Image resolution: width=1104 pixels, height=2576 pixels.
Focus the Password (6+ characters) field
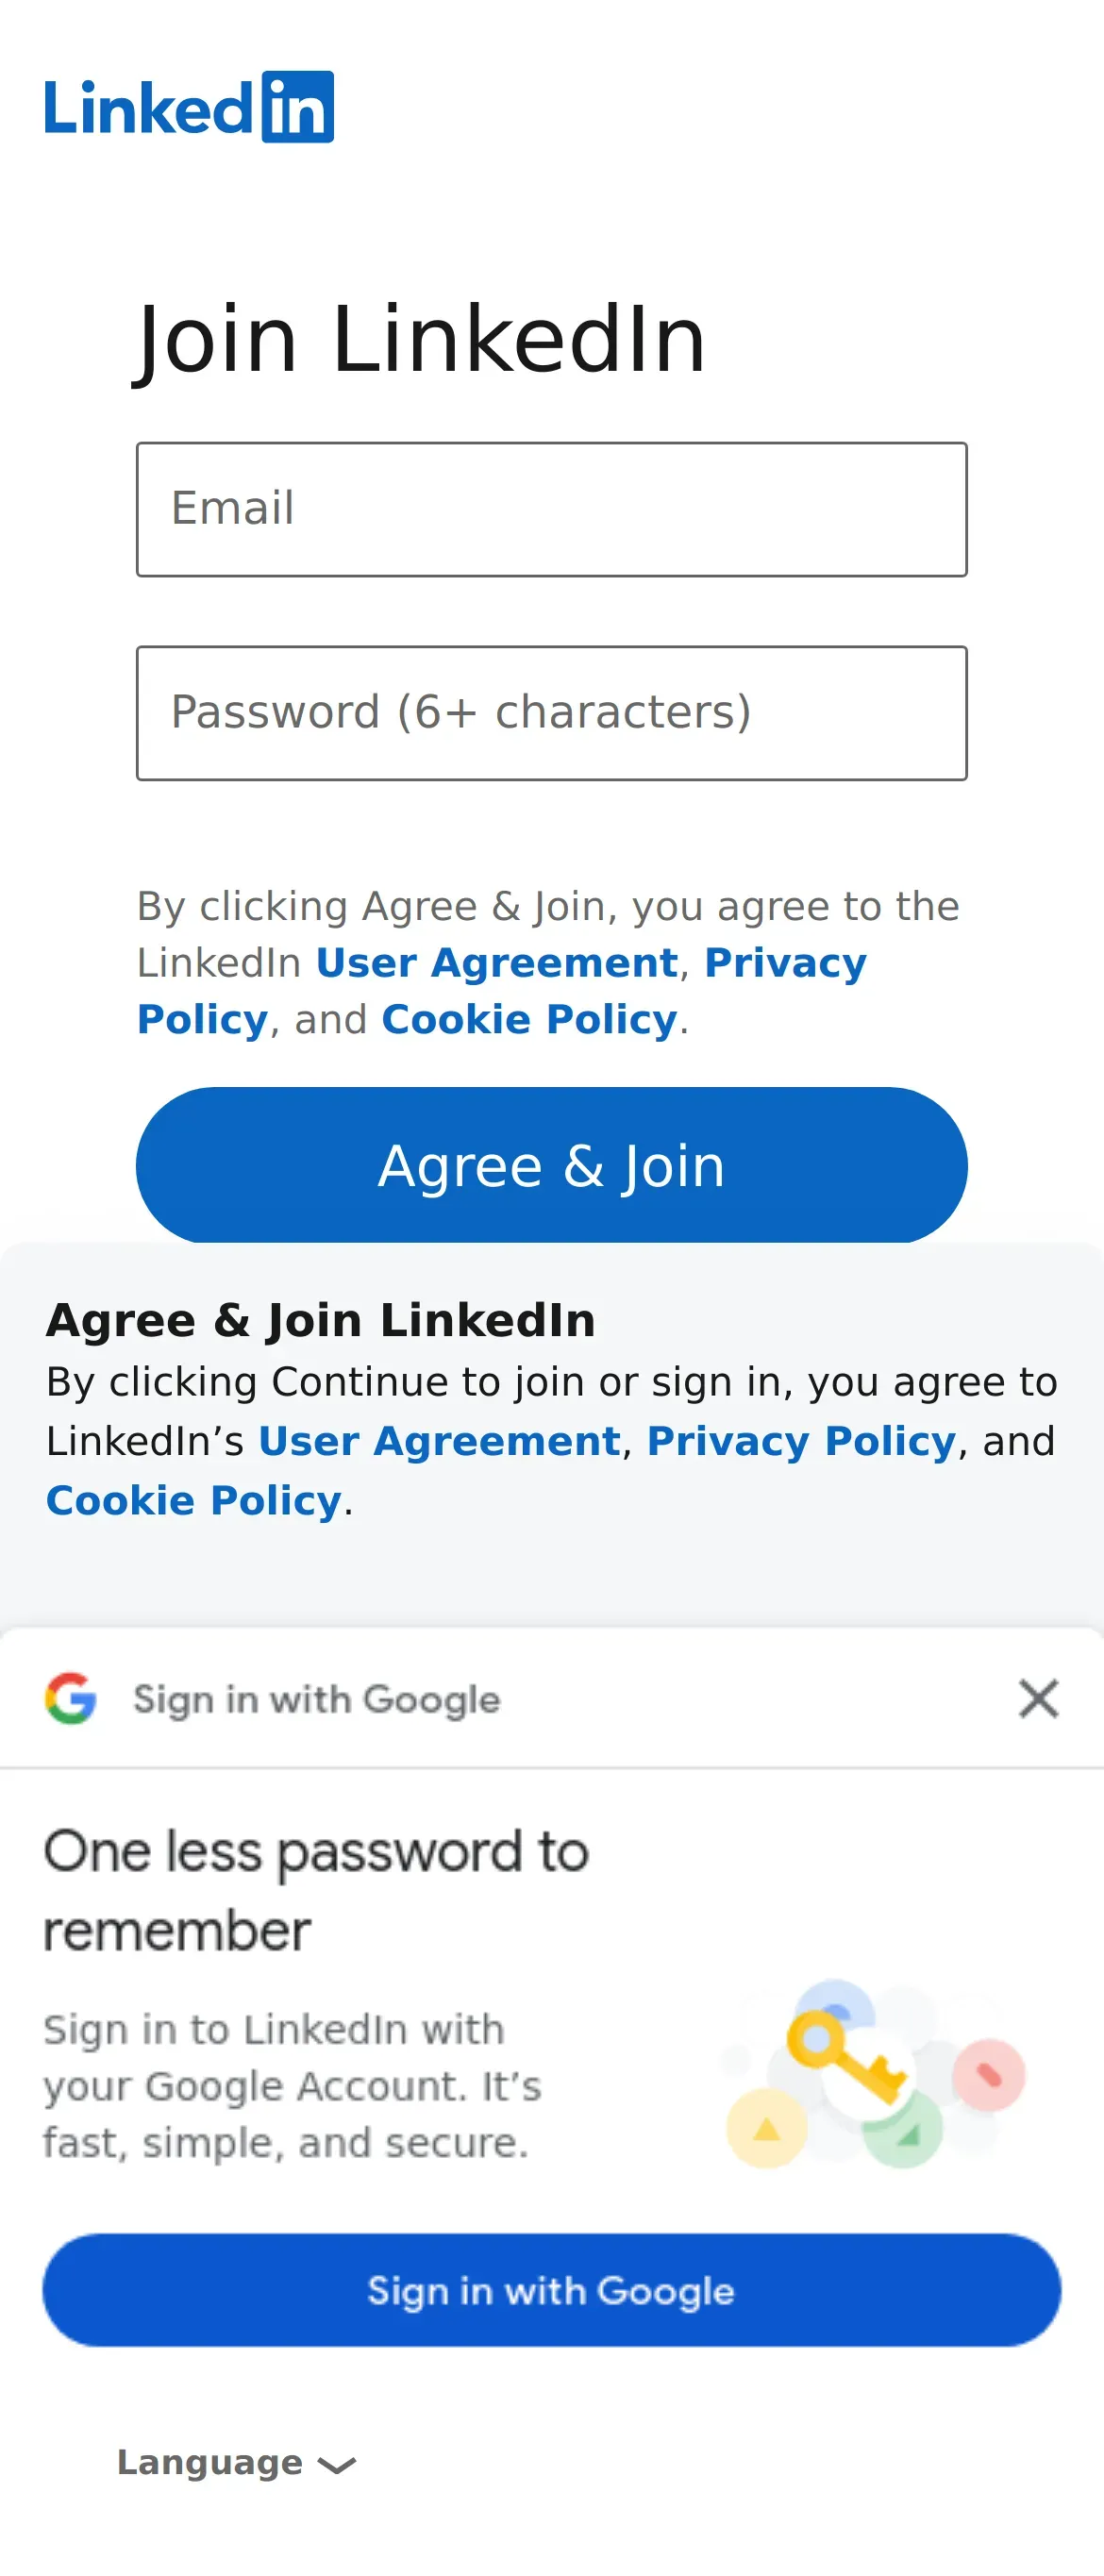(x=552, y=713)
